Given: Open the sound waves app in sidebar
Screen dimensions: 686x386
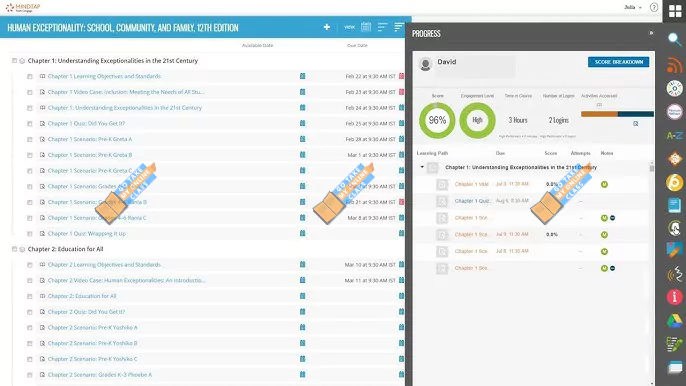Looking at the screenshot, I should tap(674, 274).
